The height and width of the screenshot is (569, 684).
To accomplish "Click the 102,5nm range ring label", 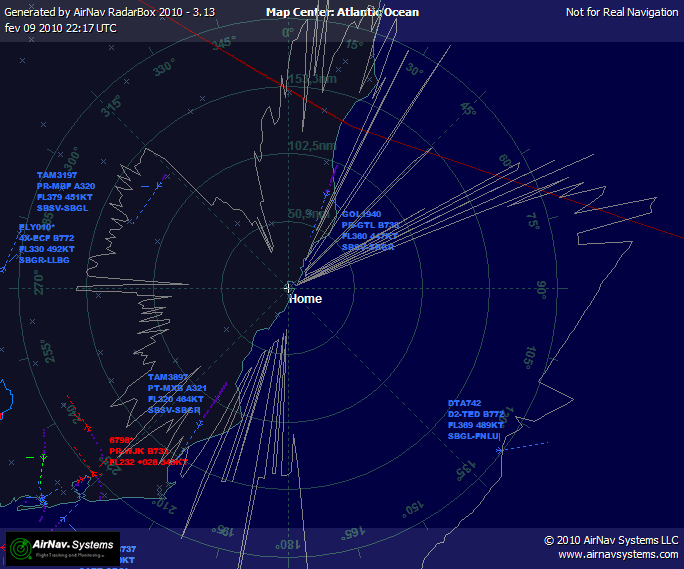I will point(311,146).
